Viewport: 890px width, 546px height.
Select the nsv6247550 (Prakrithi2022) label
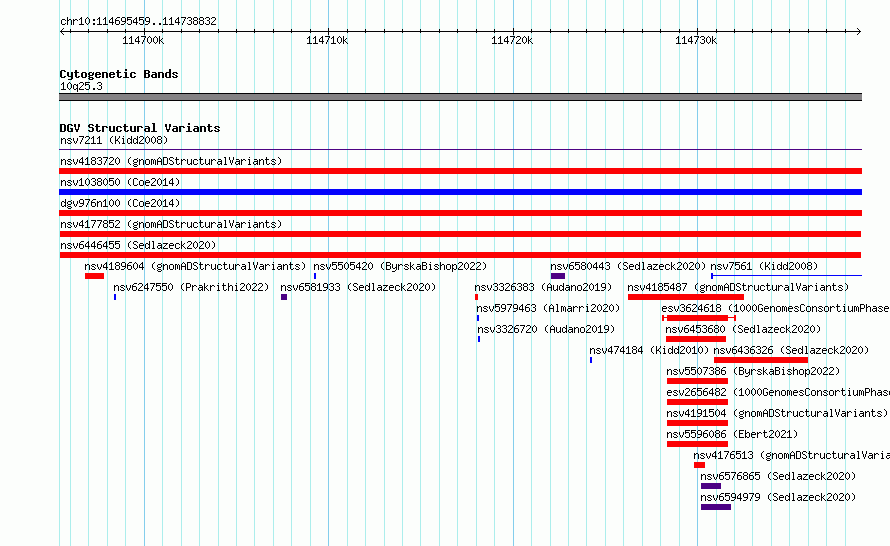(x=191, y=287)
